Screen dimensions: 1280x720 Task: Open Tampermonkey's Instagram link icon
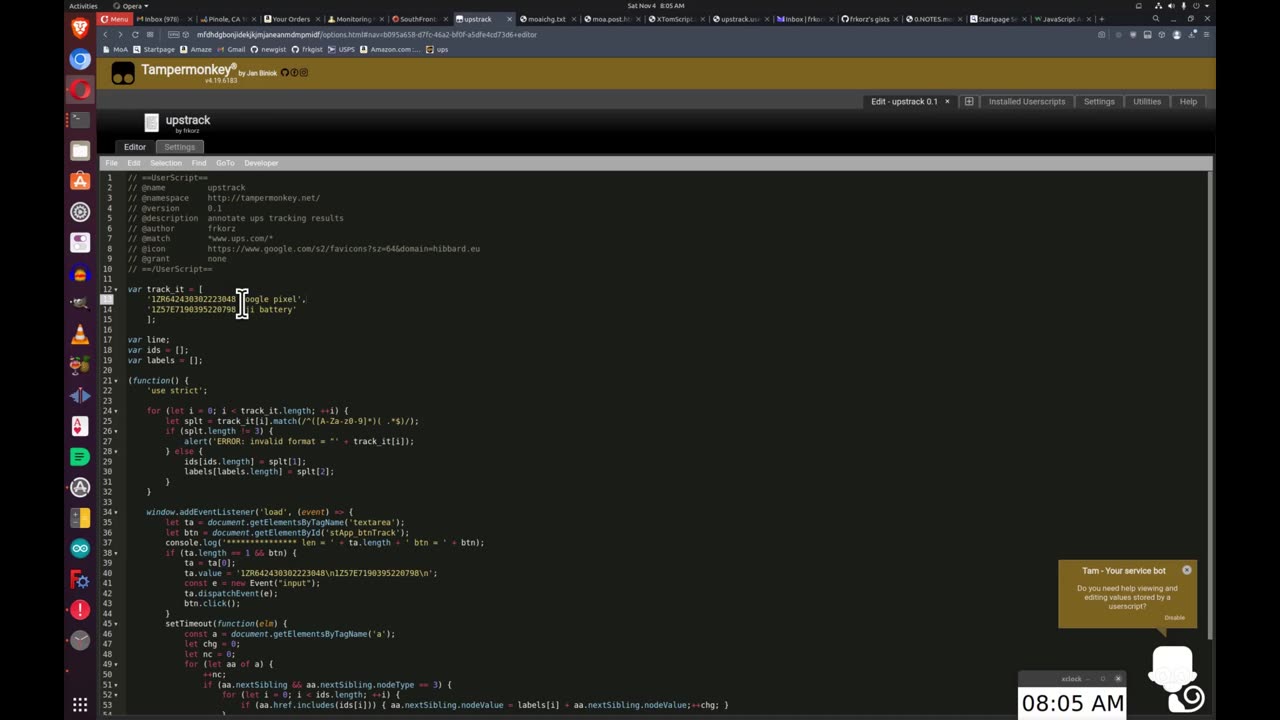tap(303, 72)
